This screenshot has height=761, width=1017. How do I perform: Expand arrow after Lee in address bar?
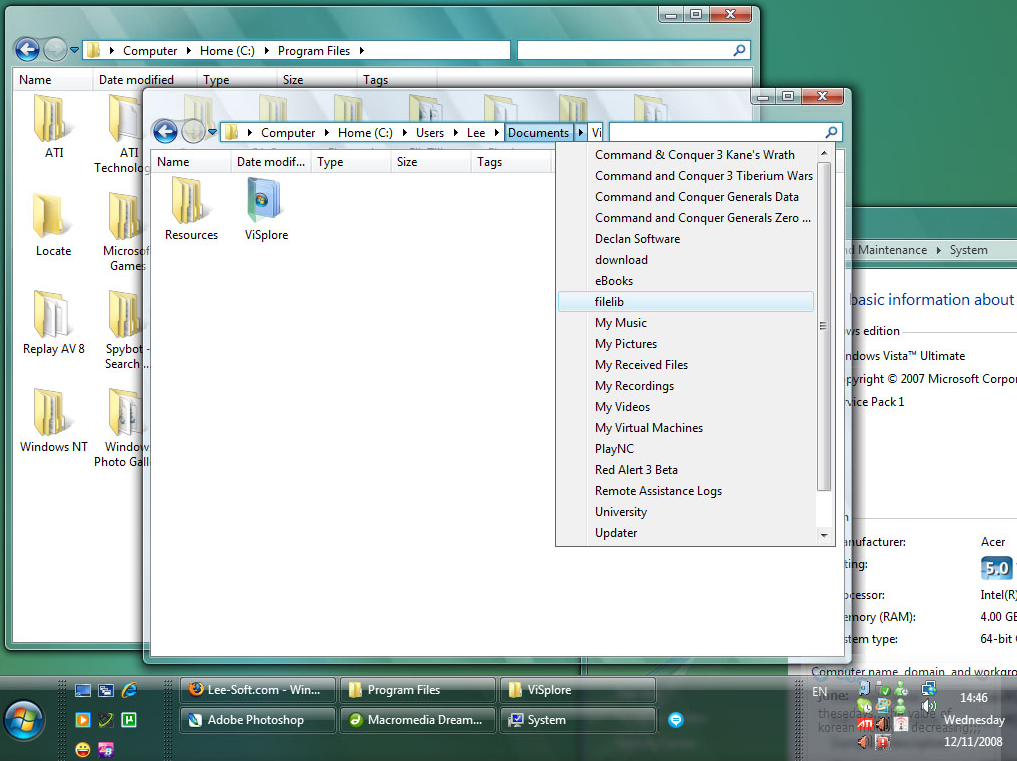pos(497,132)
